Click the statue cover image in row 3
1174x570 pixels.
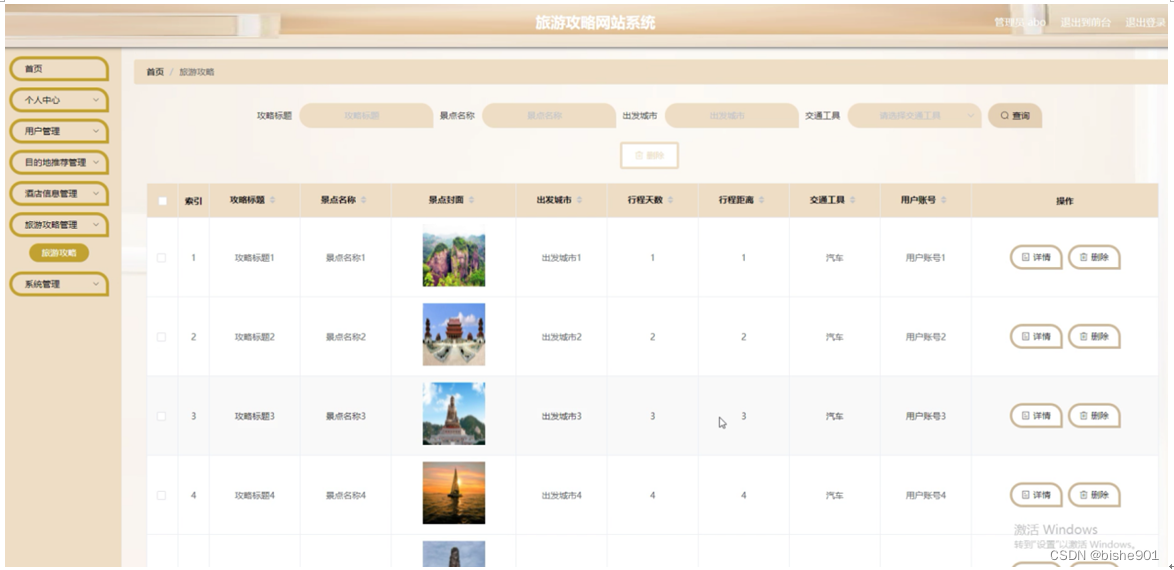point(454,414)
